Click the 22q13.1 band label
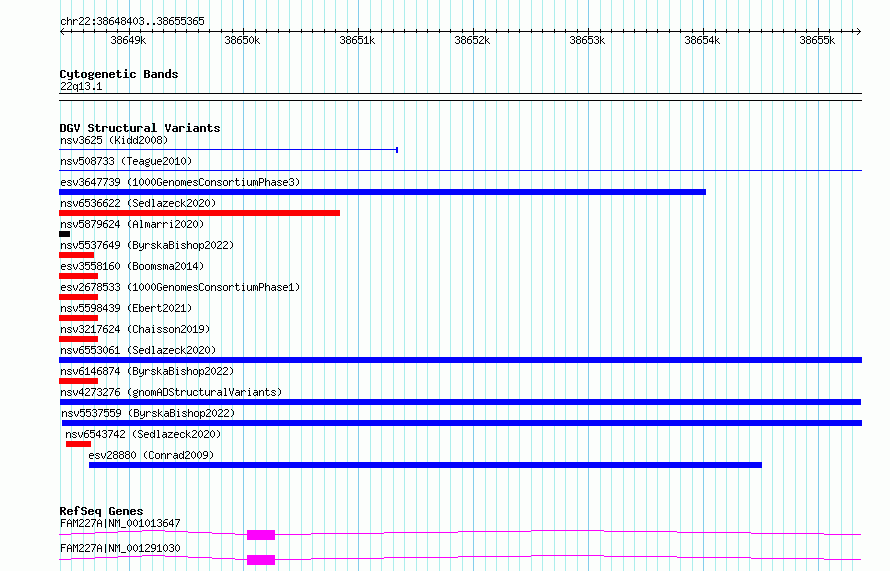Viewport: 890px width, 571px height. pos(81,86)
